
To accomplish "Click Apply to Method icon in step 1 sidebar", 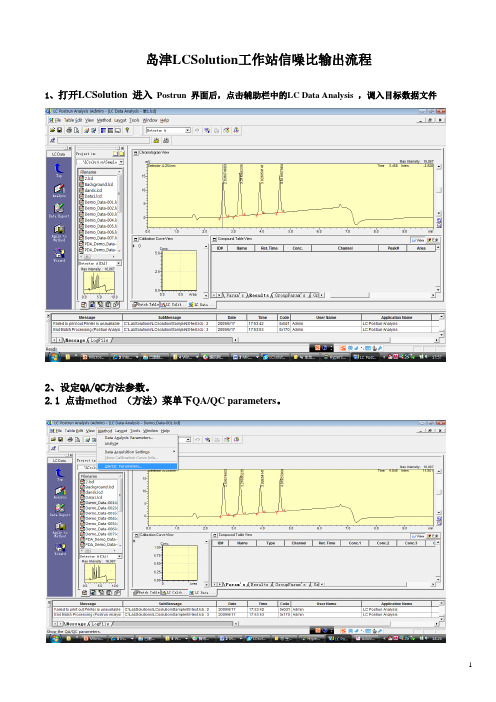I will coord(59,233).
